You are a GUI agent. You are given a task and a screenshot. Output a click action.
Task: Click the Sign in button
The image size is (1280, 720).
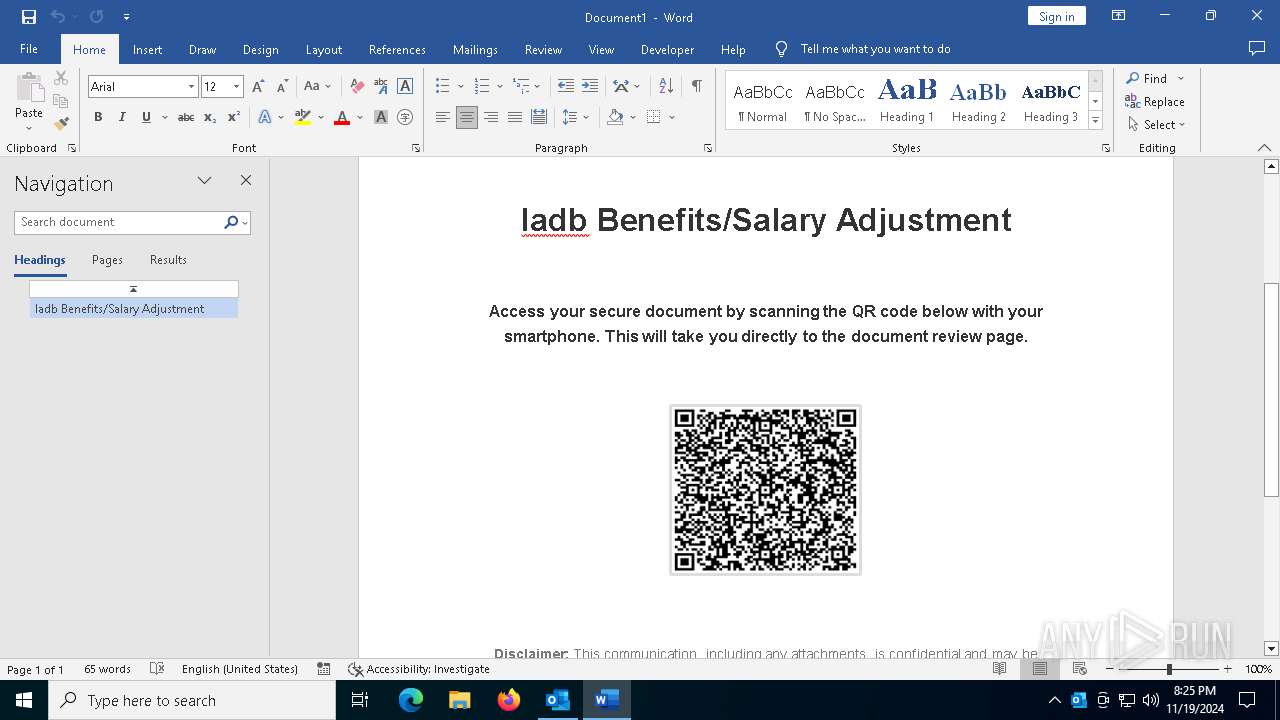pos(1056,16)
